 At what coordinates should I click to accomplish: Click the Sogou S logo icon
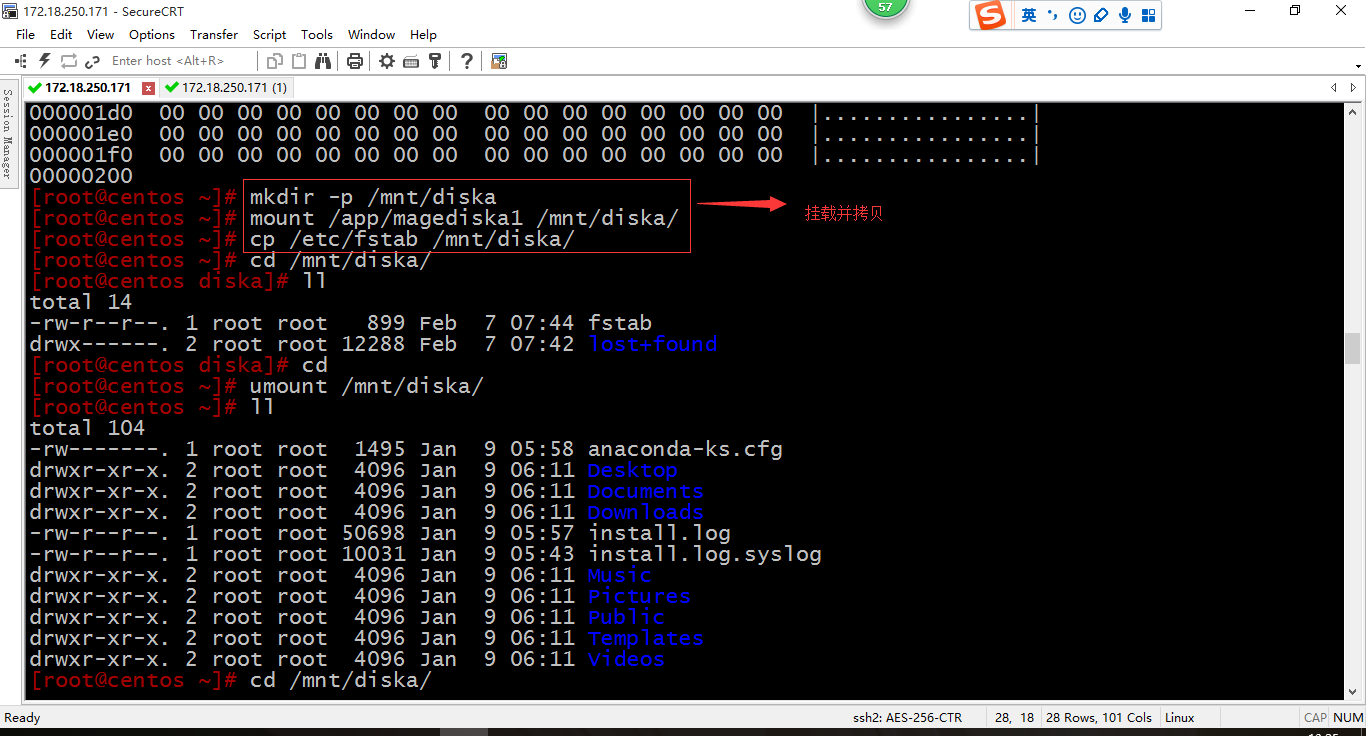click(990, 15)
